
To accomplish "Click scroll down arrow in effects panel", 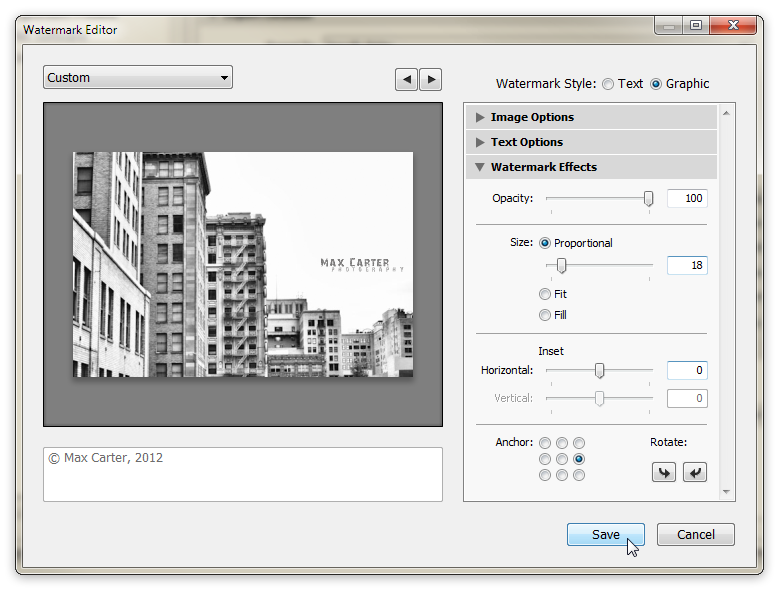I will tap(726, 492).
